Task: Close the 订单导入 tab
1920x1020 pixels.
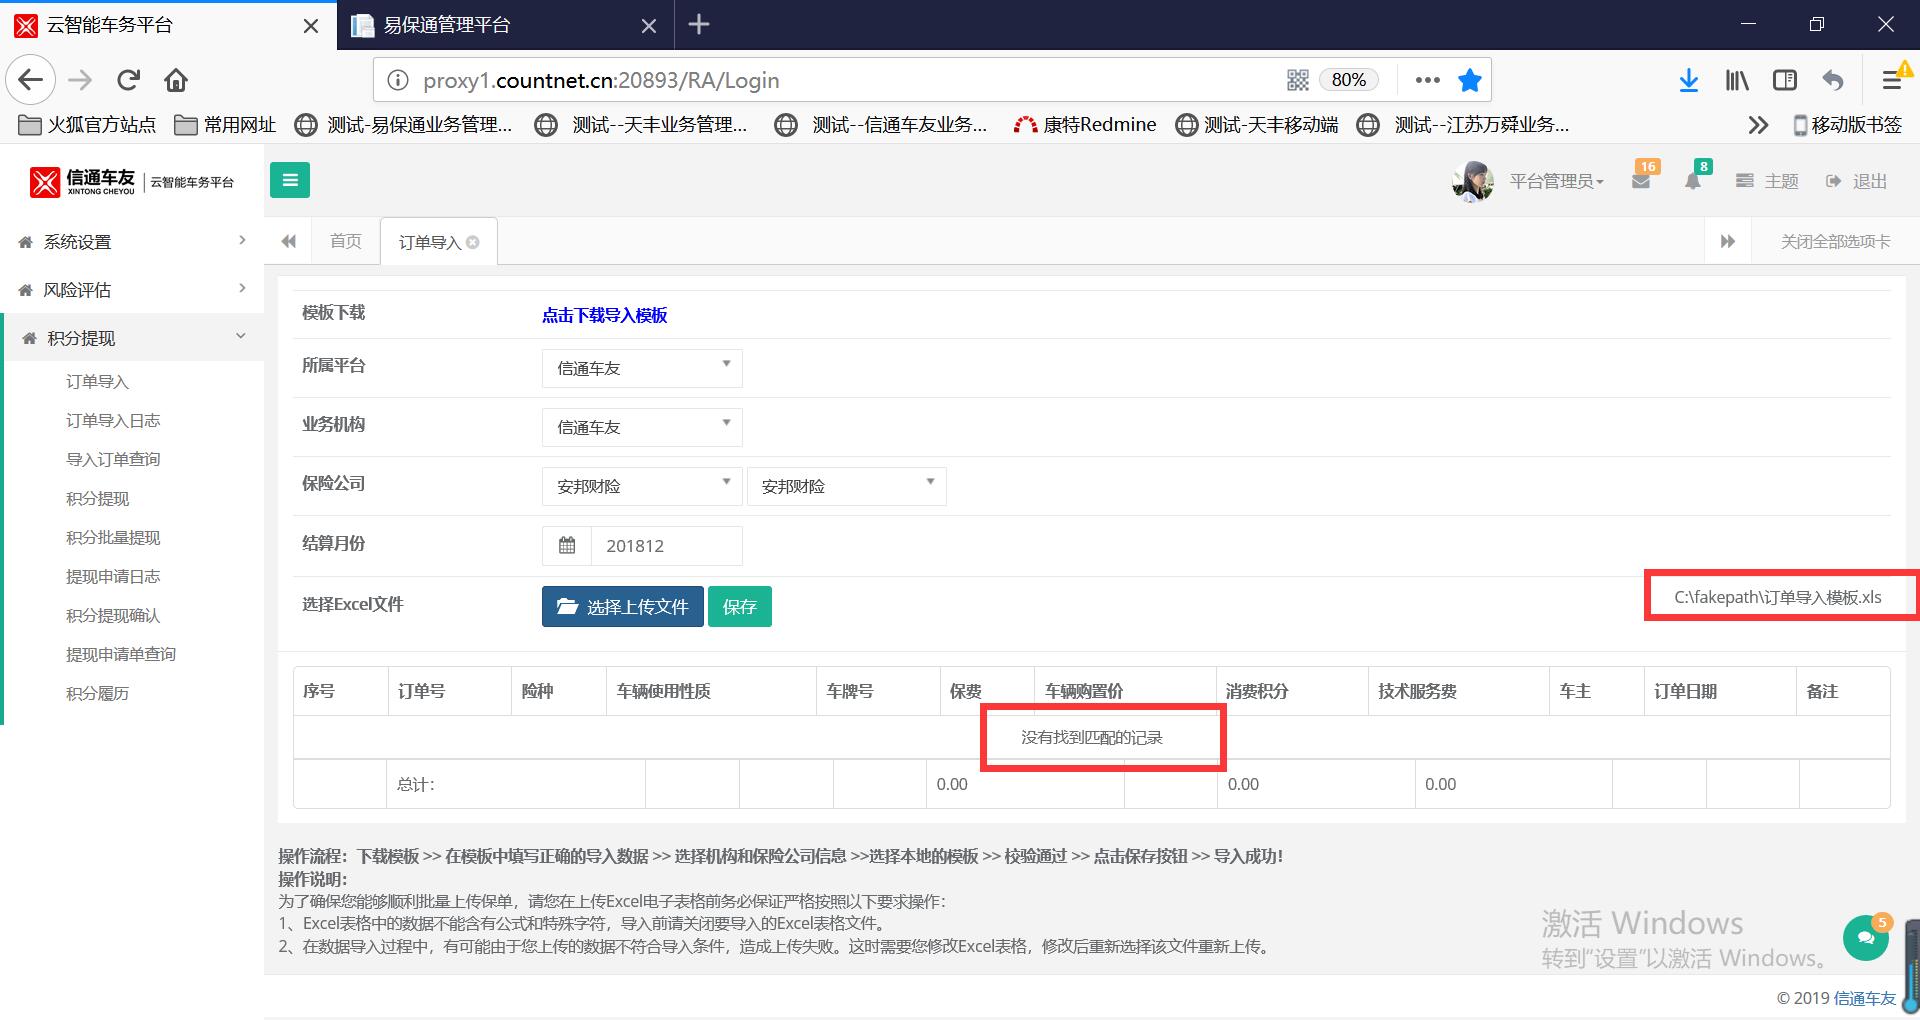Action: click(x=473, y=242)
